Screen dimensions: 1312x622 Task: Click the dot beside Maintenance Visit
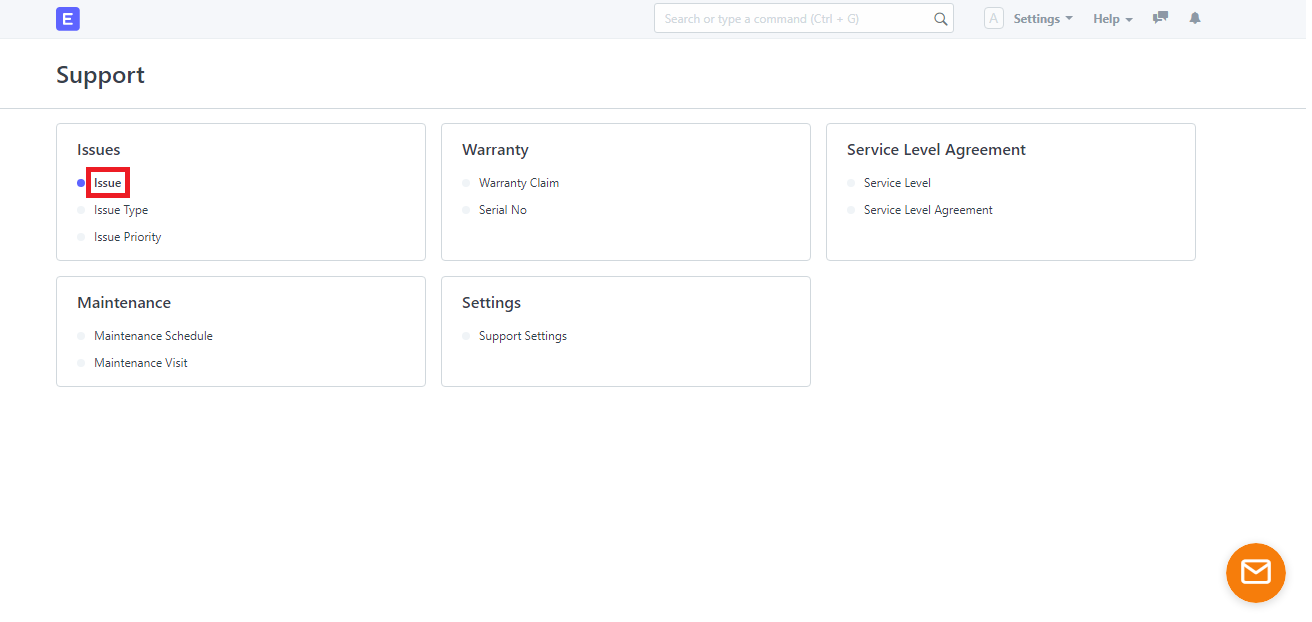point(81,363)
